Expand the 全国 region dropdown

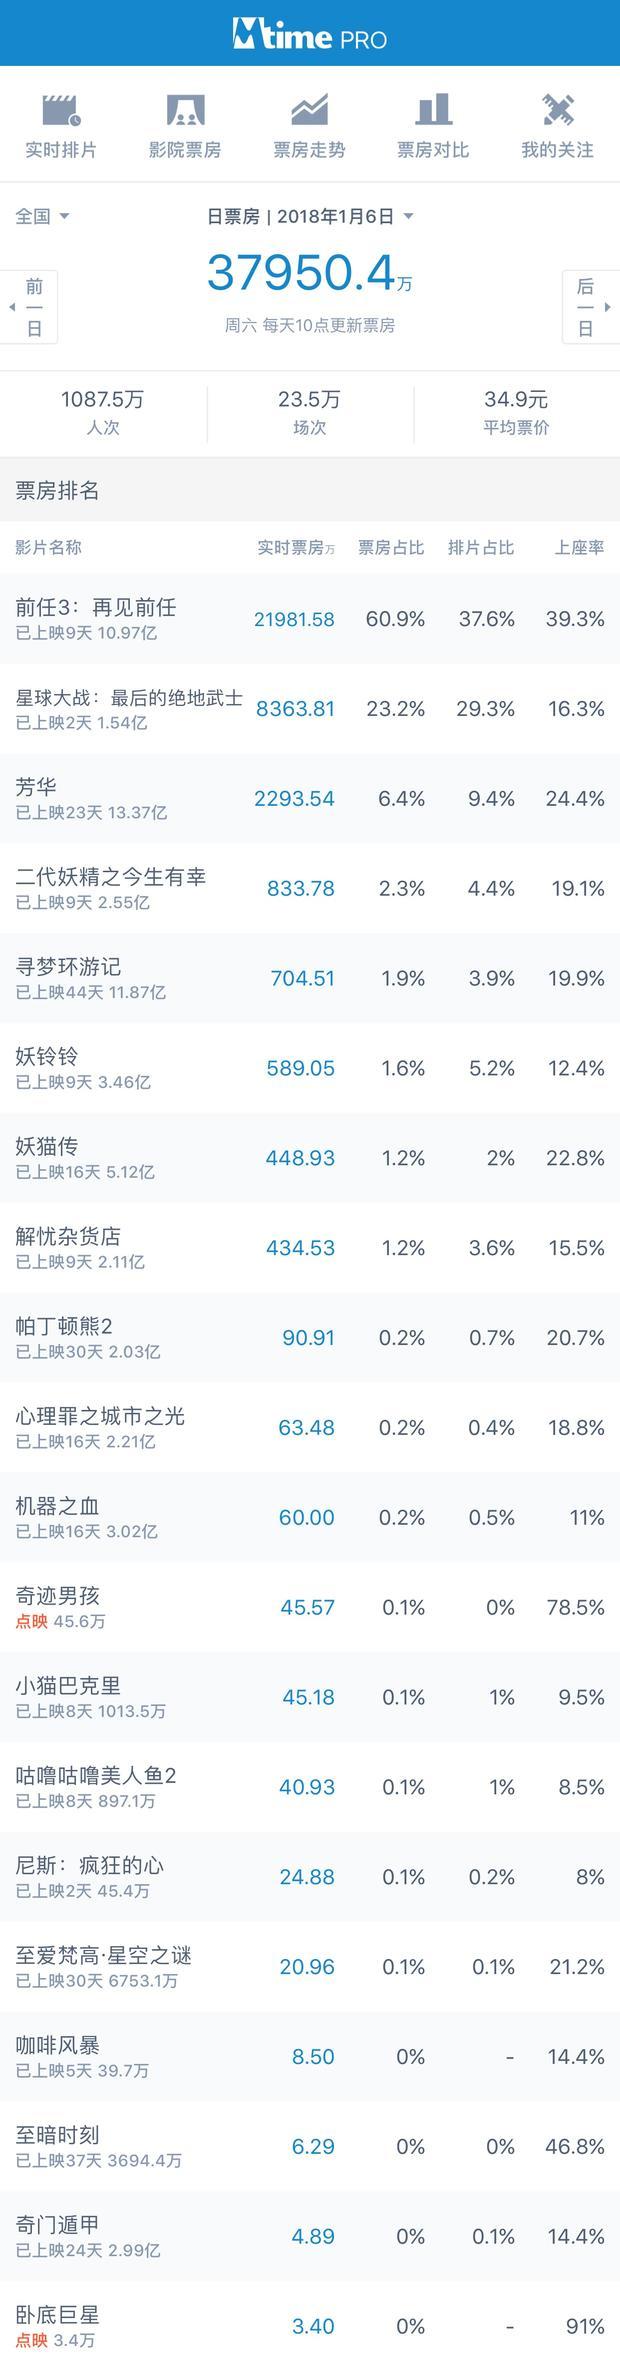[42, 216]
